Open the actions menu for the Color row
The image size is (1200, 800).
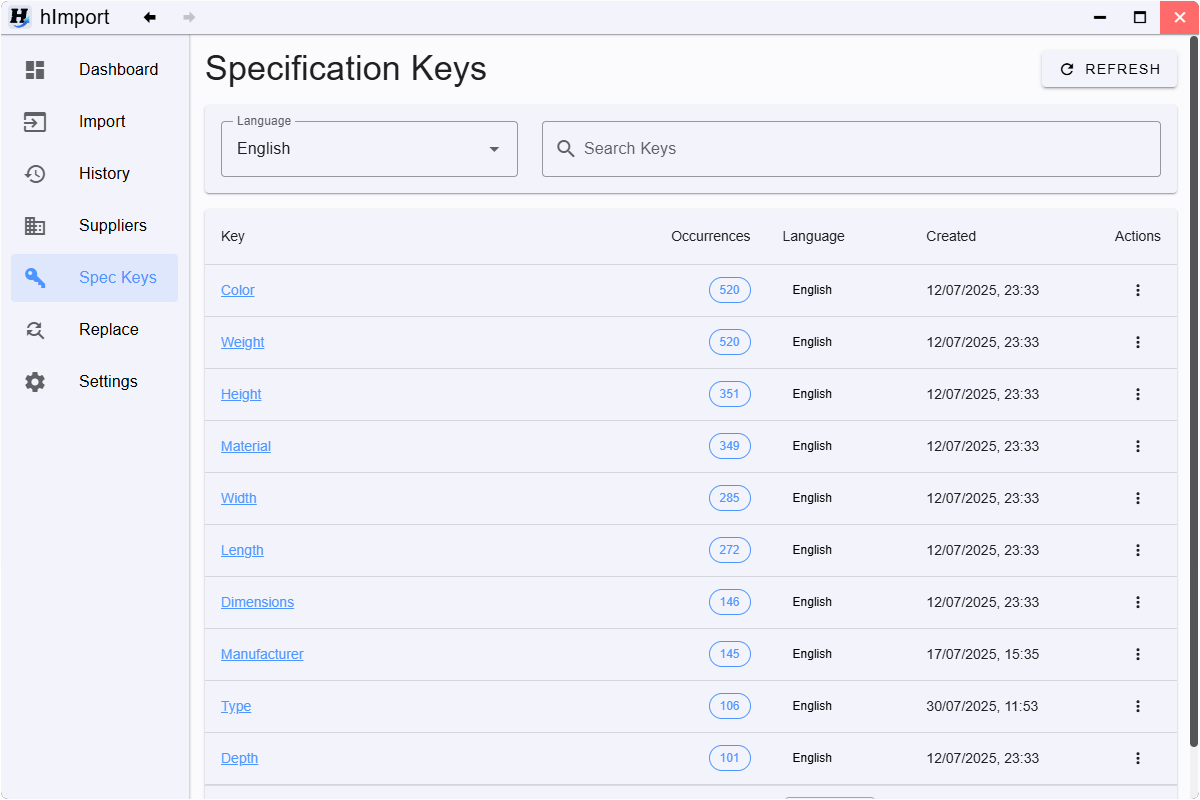1138,290
